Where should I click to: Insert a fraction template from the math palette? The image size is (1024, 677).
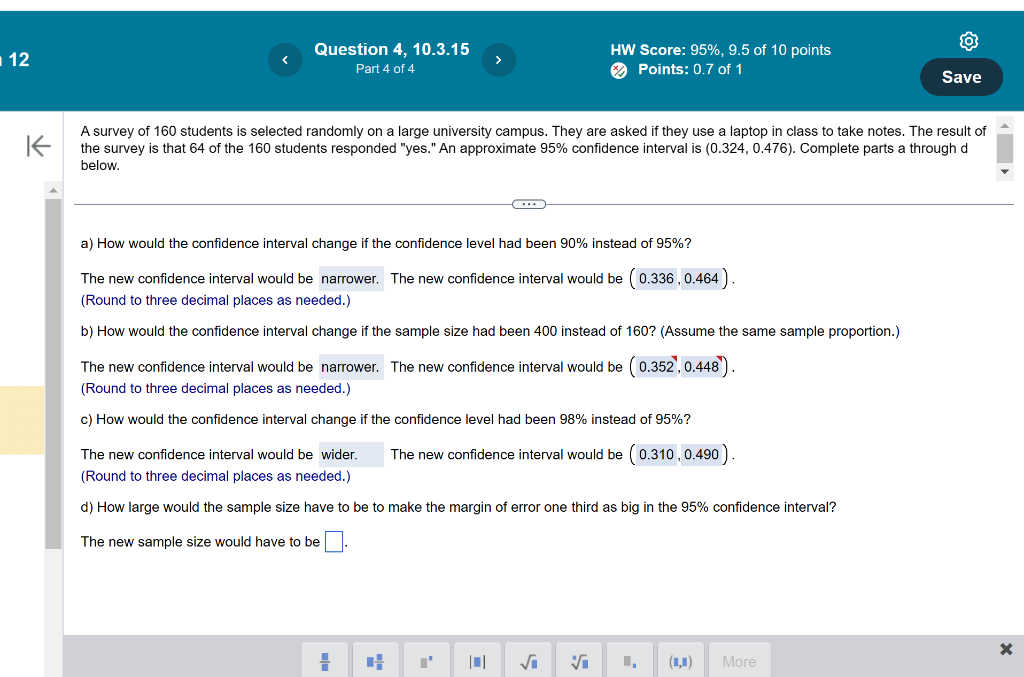pyautogui.click(x=325, y=661)
